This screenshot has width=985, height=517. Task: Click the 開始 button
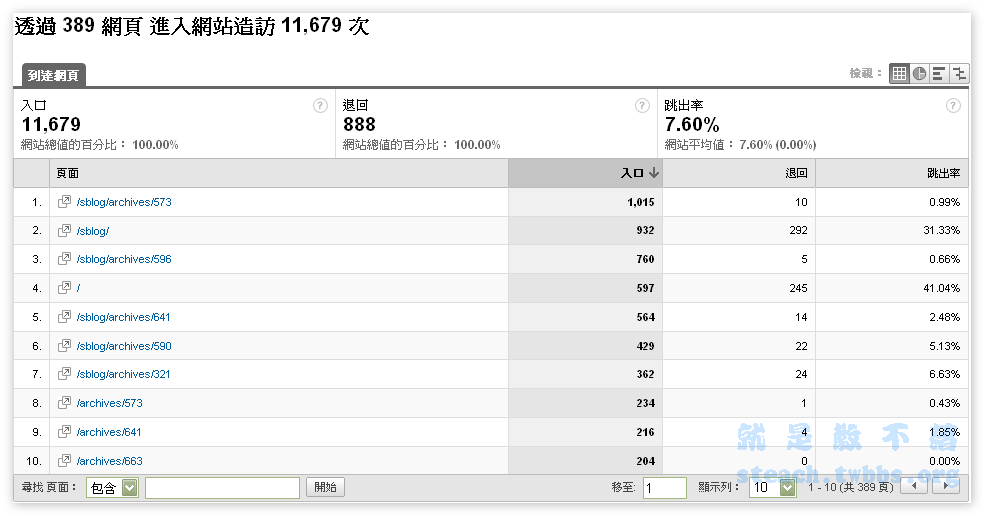click(x=326, y=488)
